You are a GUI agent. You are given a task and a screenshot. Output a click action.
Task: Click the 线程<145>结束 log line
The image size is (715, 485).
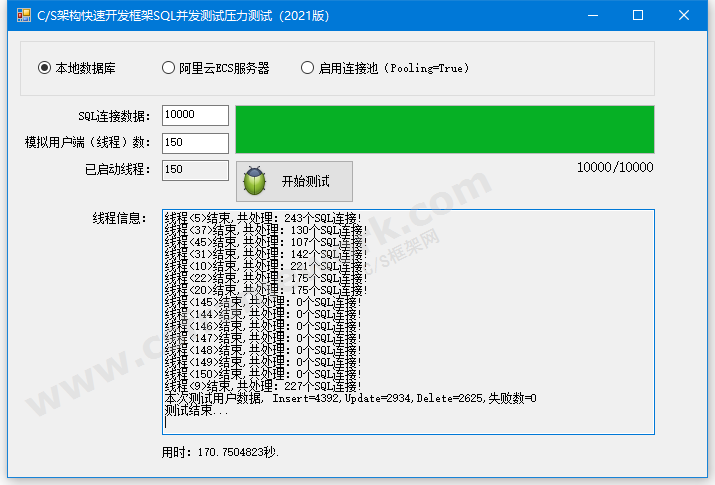tap(263, 302)
